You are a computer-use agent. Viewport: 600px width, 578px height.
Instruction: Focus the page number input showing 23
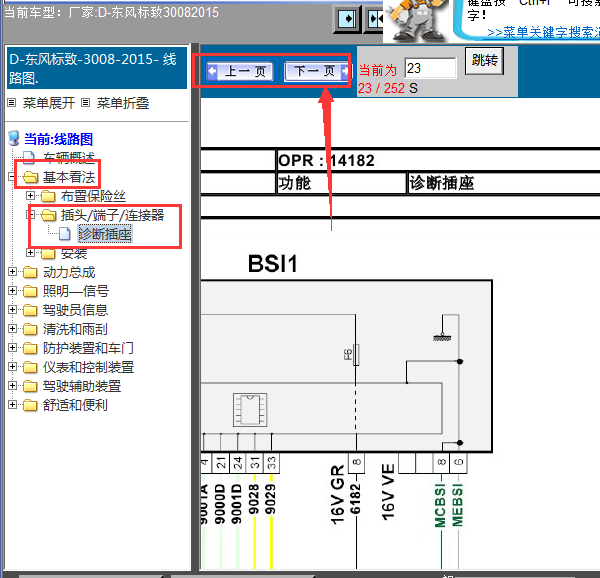pos(430,68)
